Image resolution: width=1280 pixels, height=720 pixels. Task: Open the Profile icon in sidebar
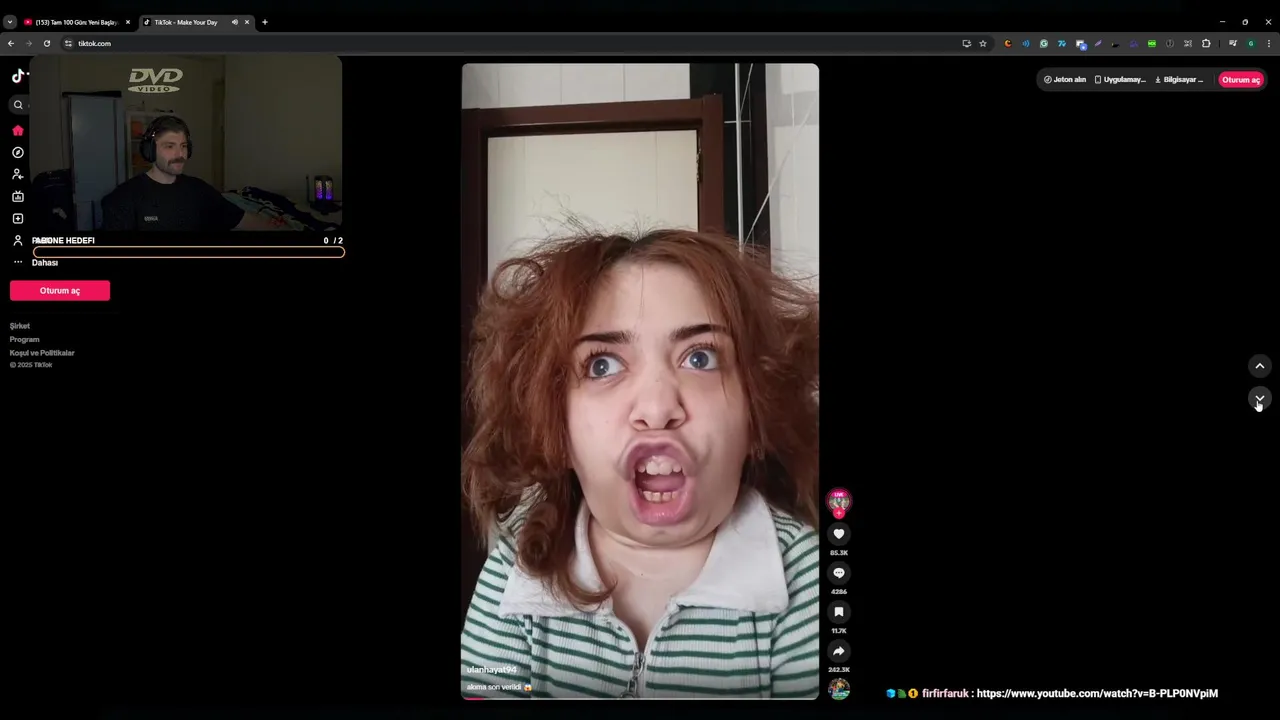tap(18, 241)
